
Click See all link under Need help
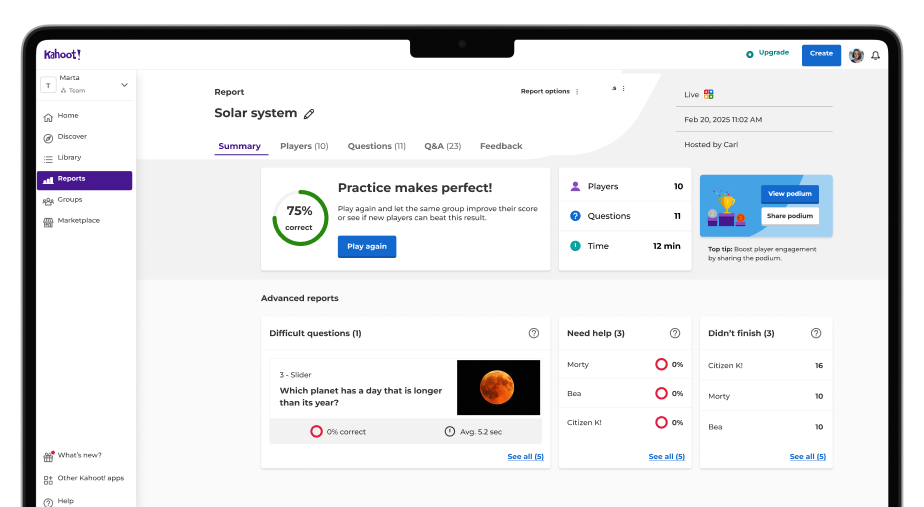click(x=666, y=457)
